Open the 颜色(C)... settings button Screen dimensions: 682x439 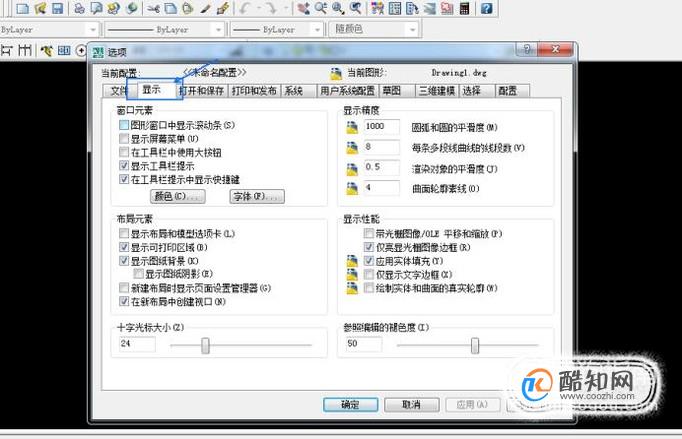[x=178, y=196]
